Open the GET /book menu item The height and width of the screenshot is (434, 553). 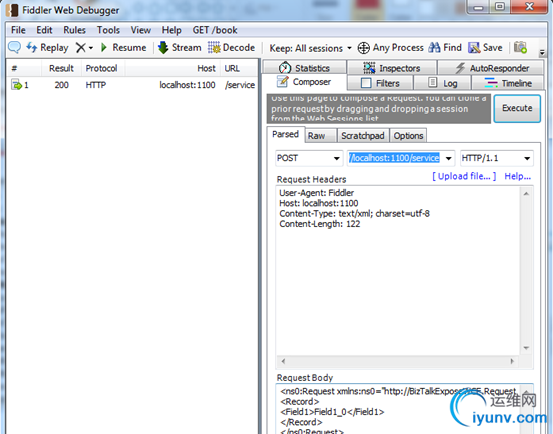215,30
